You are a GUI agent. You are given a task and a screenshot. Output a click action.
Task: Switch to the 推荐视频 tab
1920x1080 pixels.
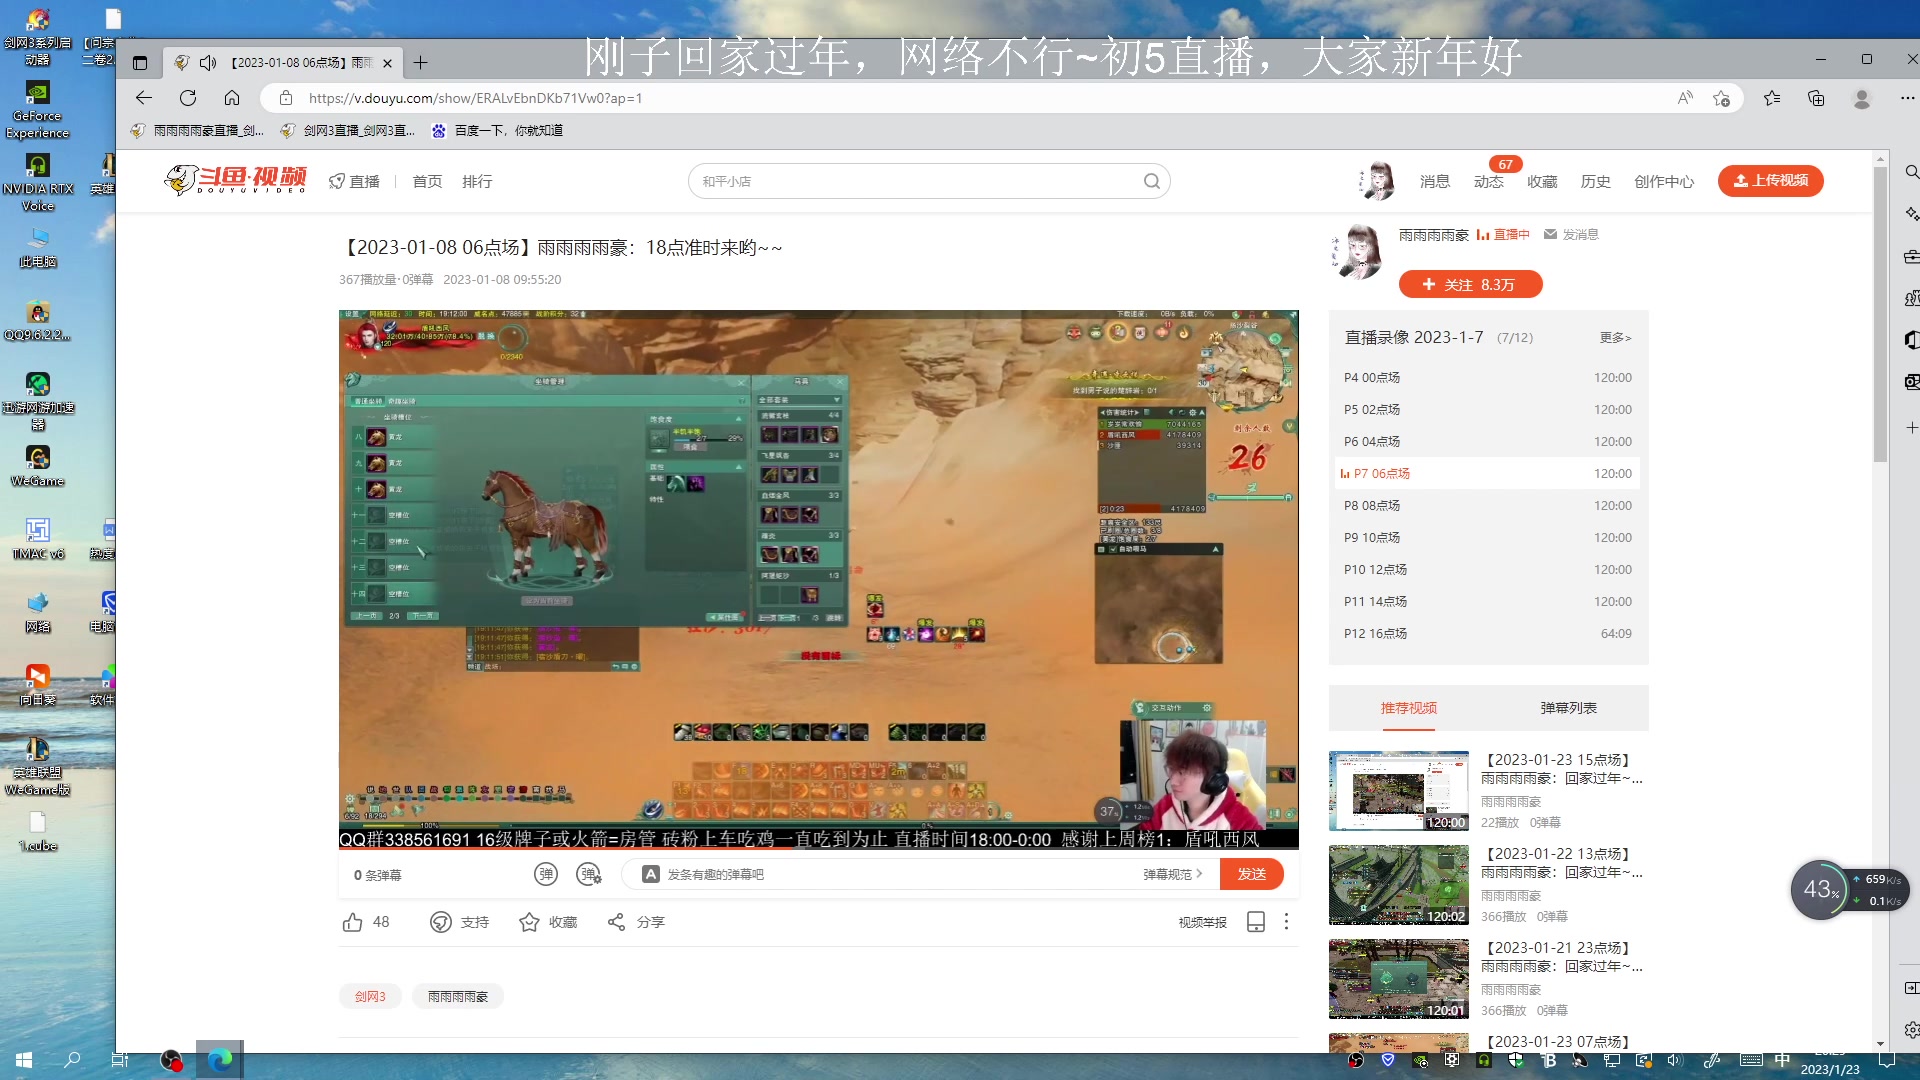[1408, 708]
